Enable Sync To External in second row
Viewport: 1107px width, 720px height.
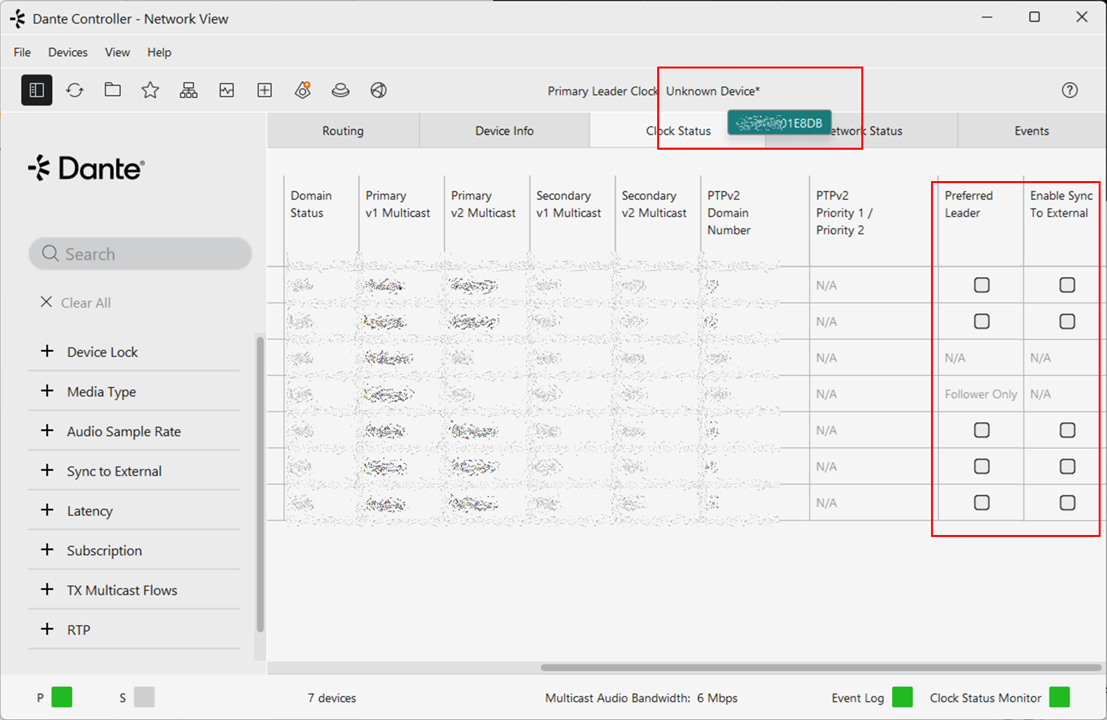tap(1067, 321)
